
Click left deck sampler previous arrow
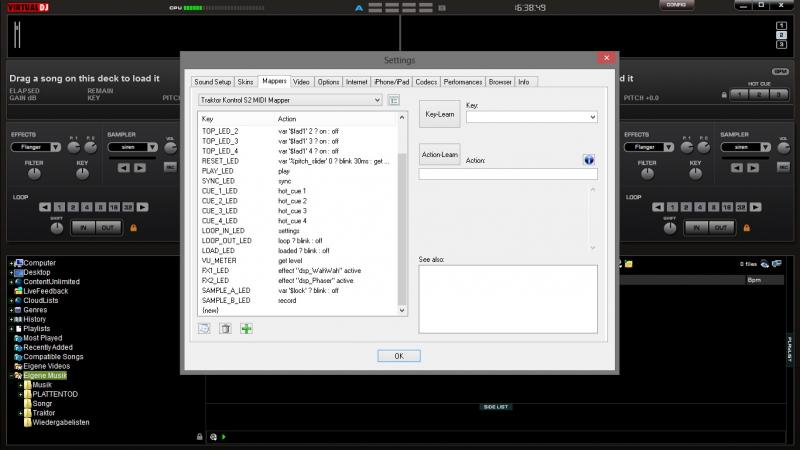(123, 167)
